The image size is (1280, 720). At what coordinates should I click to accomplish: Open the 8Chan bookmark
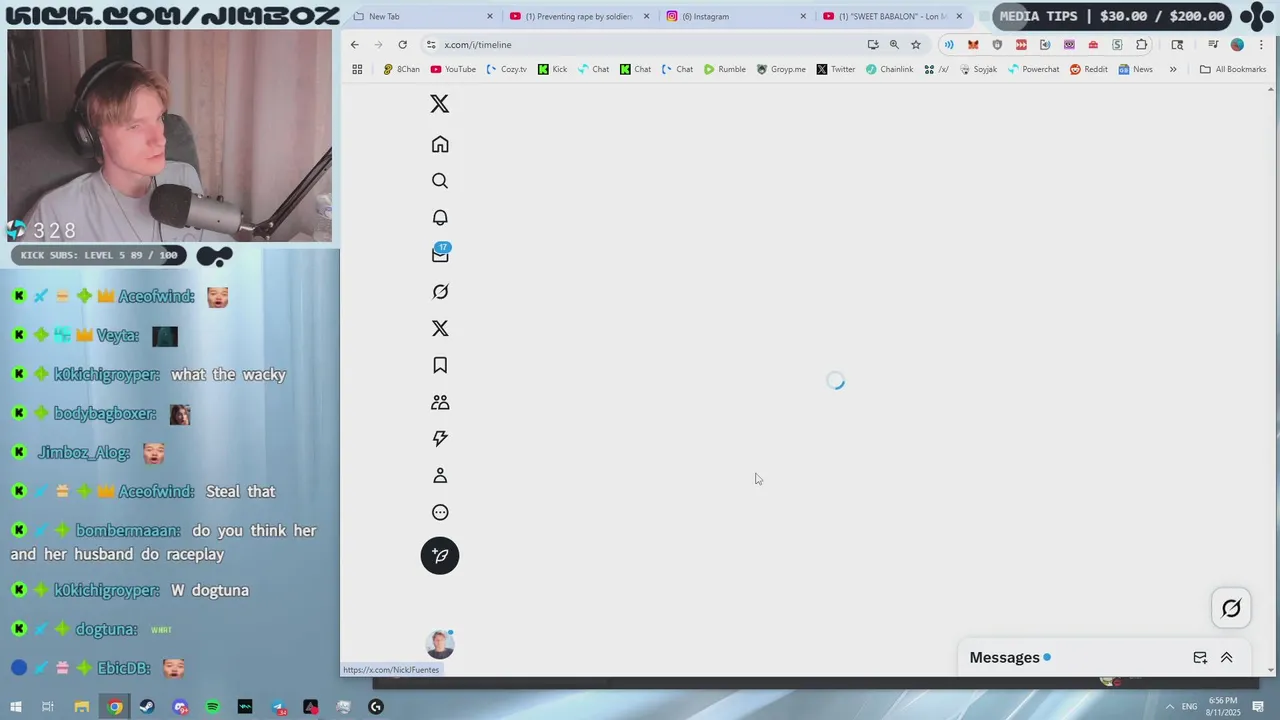point(401,69)
